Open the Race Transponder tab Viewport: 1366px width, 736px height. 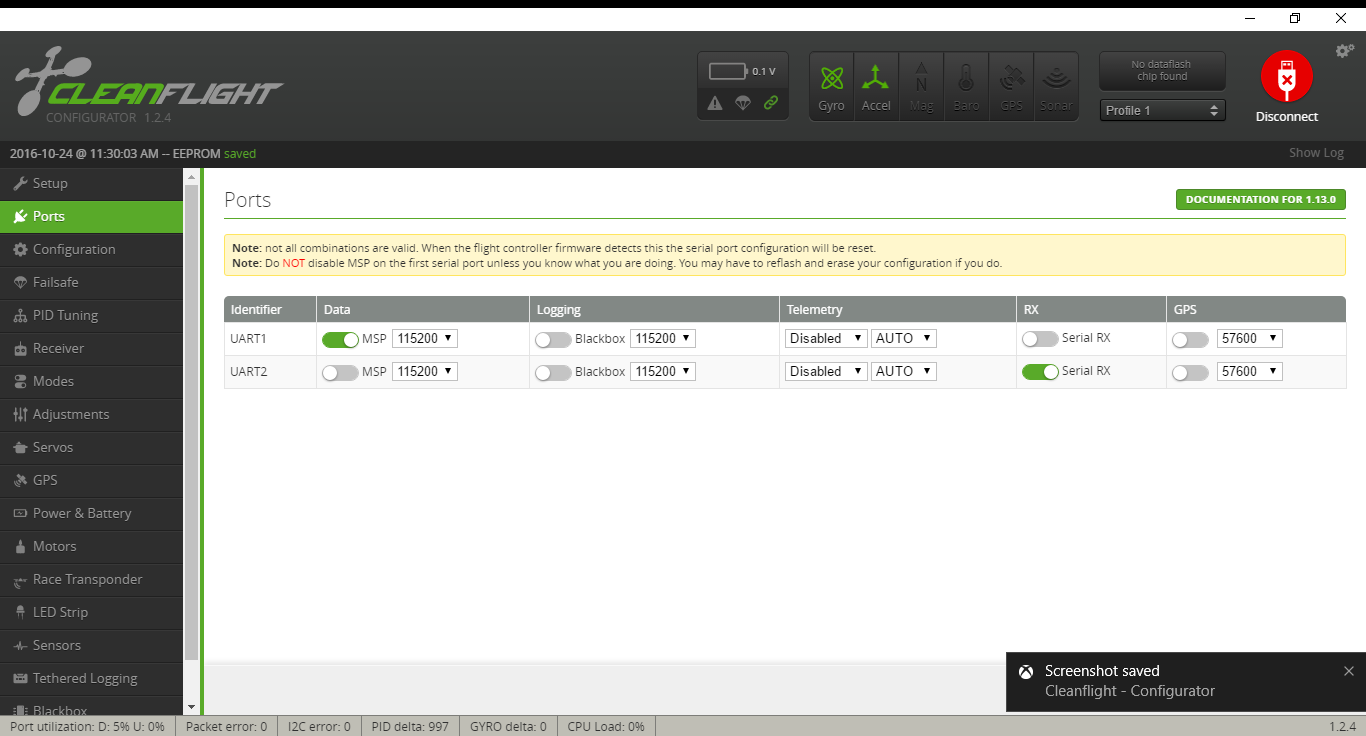[x=92, y=579]
